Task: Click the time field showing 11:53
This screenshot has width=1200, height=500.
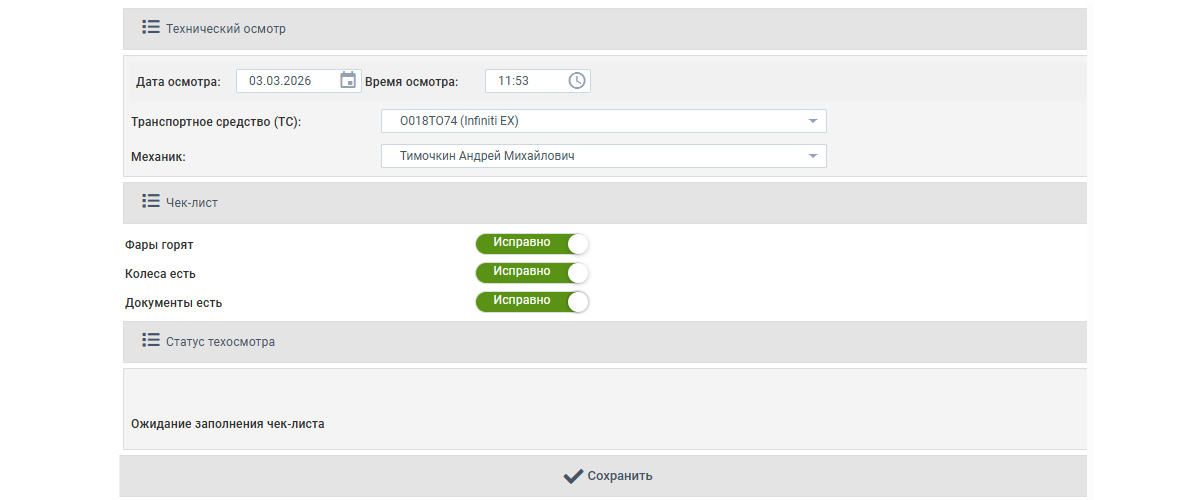Action: tap(524, 81)
